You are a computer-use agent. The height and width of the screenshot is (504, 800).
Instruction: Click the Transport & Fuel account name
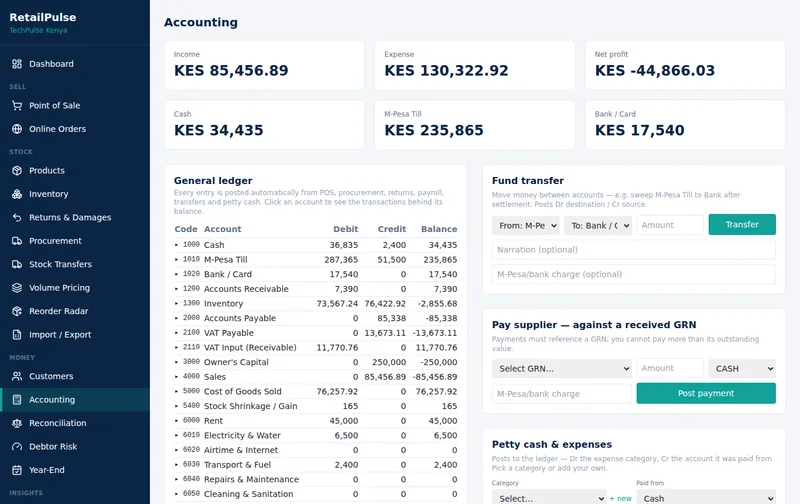[237, 465]
